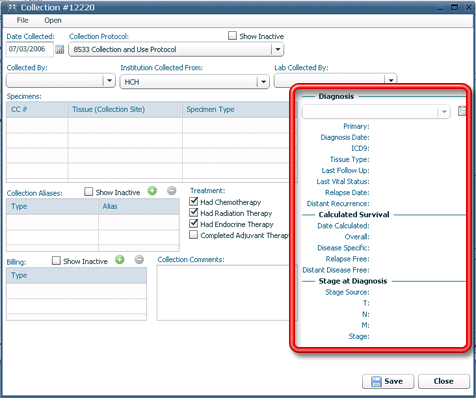Enable Show Inactive for Collection Protocol
This screenshot has width=476, height=398.
click(x=232, y=36)
